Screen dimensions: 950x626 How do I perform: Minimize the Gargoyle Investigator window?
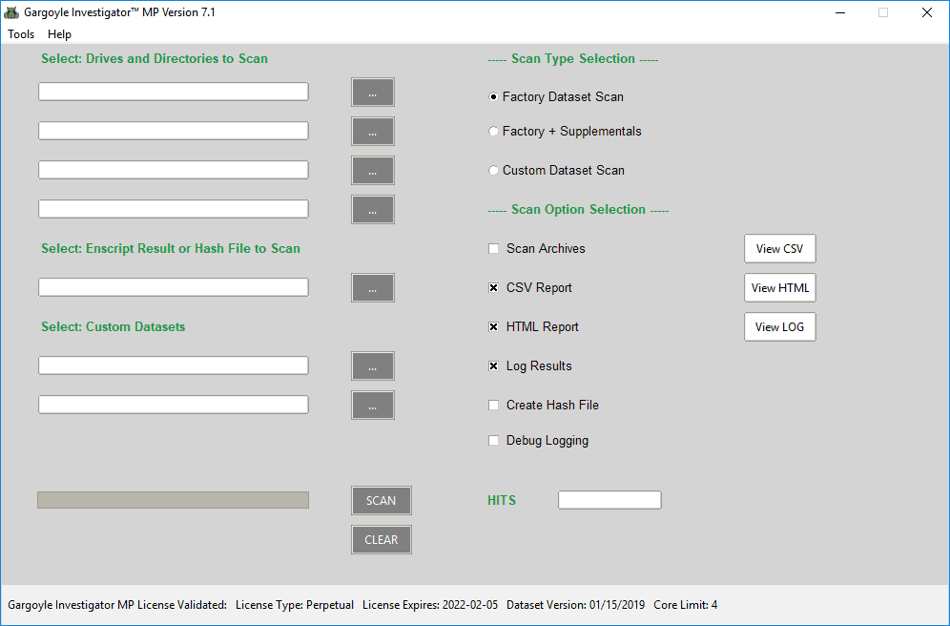pos(840,13)
